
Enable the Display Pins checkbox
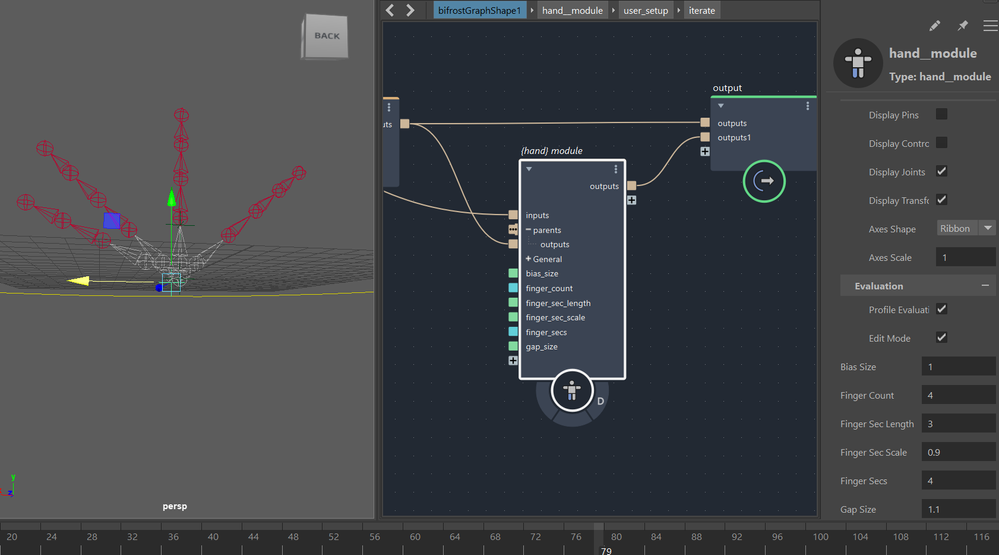(941, 115)
